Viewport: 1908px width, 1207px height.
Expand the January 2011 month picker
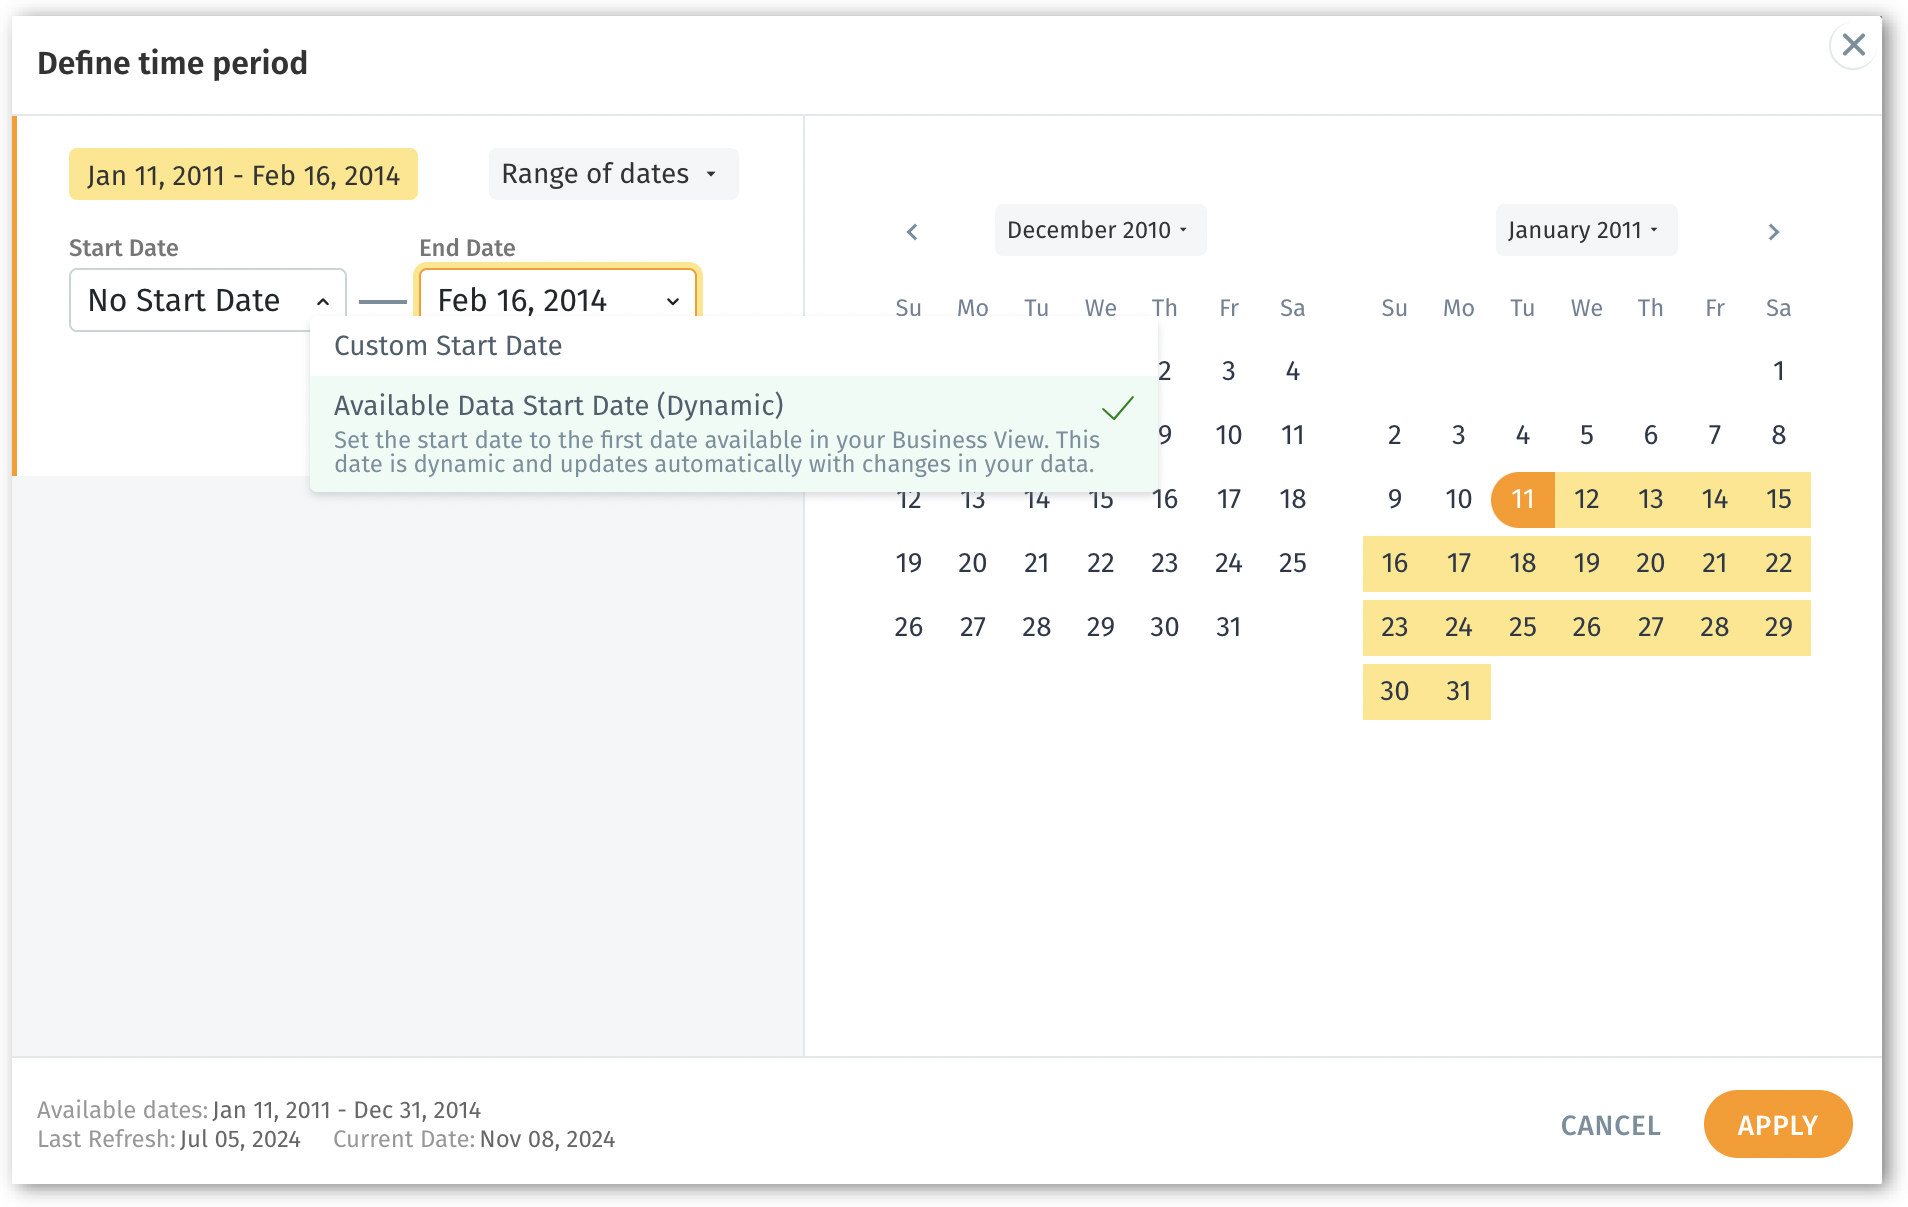tap(1585, 230)
